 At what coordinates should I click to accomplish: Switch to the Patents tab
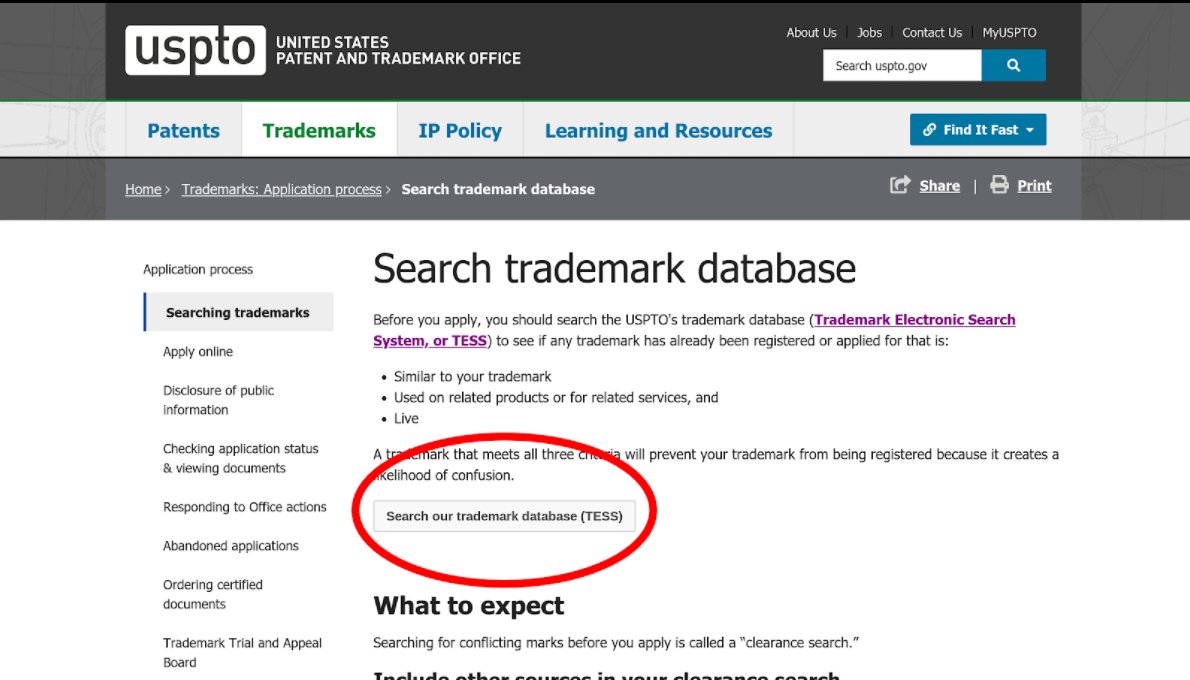pos(184,129)
